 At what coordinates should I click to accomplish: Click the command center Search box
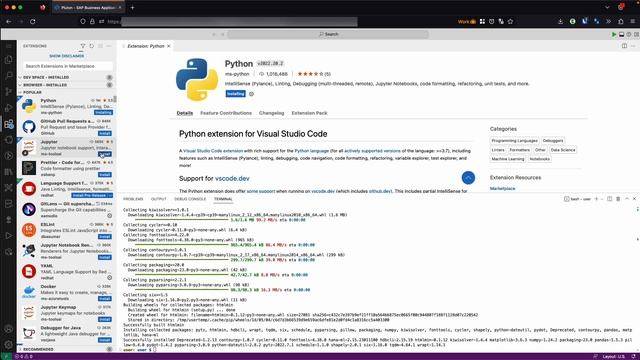329,34
